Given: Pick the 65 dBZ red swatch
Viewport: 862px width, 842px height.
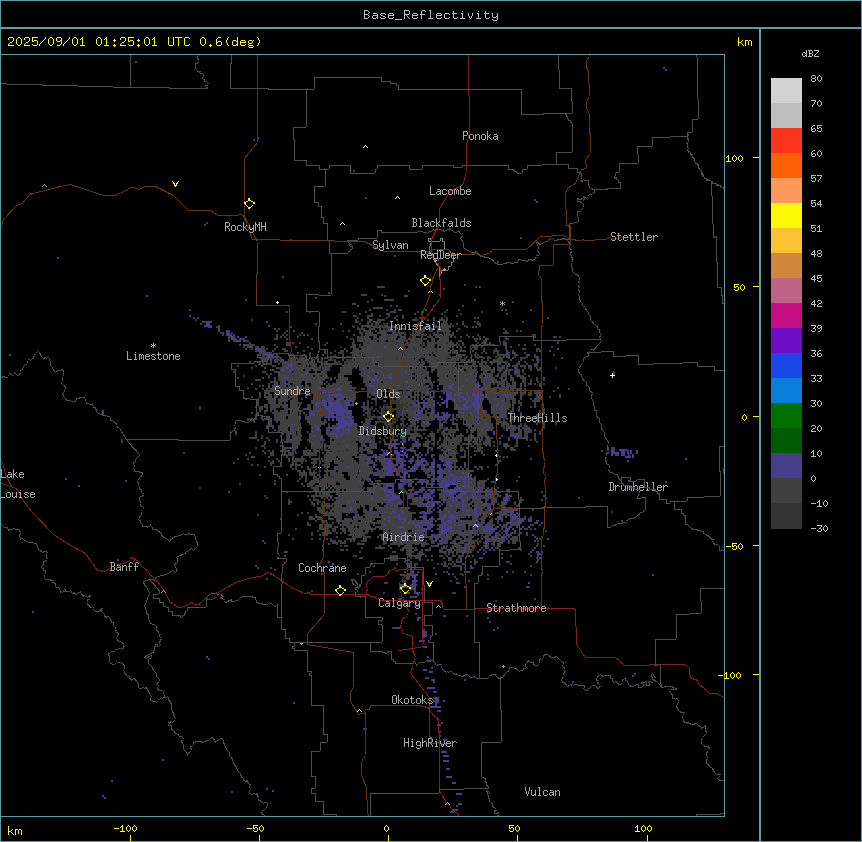Looking at the screenshot, I should point(786,141).
